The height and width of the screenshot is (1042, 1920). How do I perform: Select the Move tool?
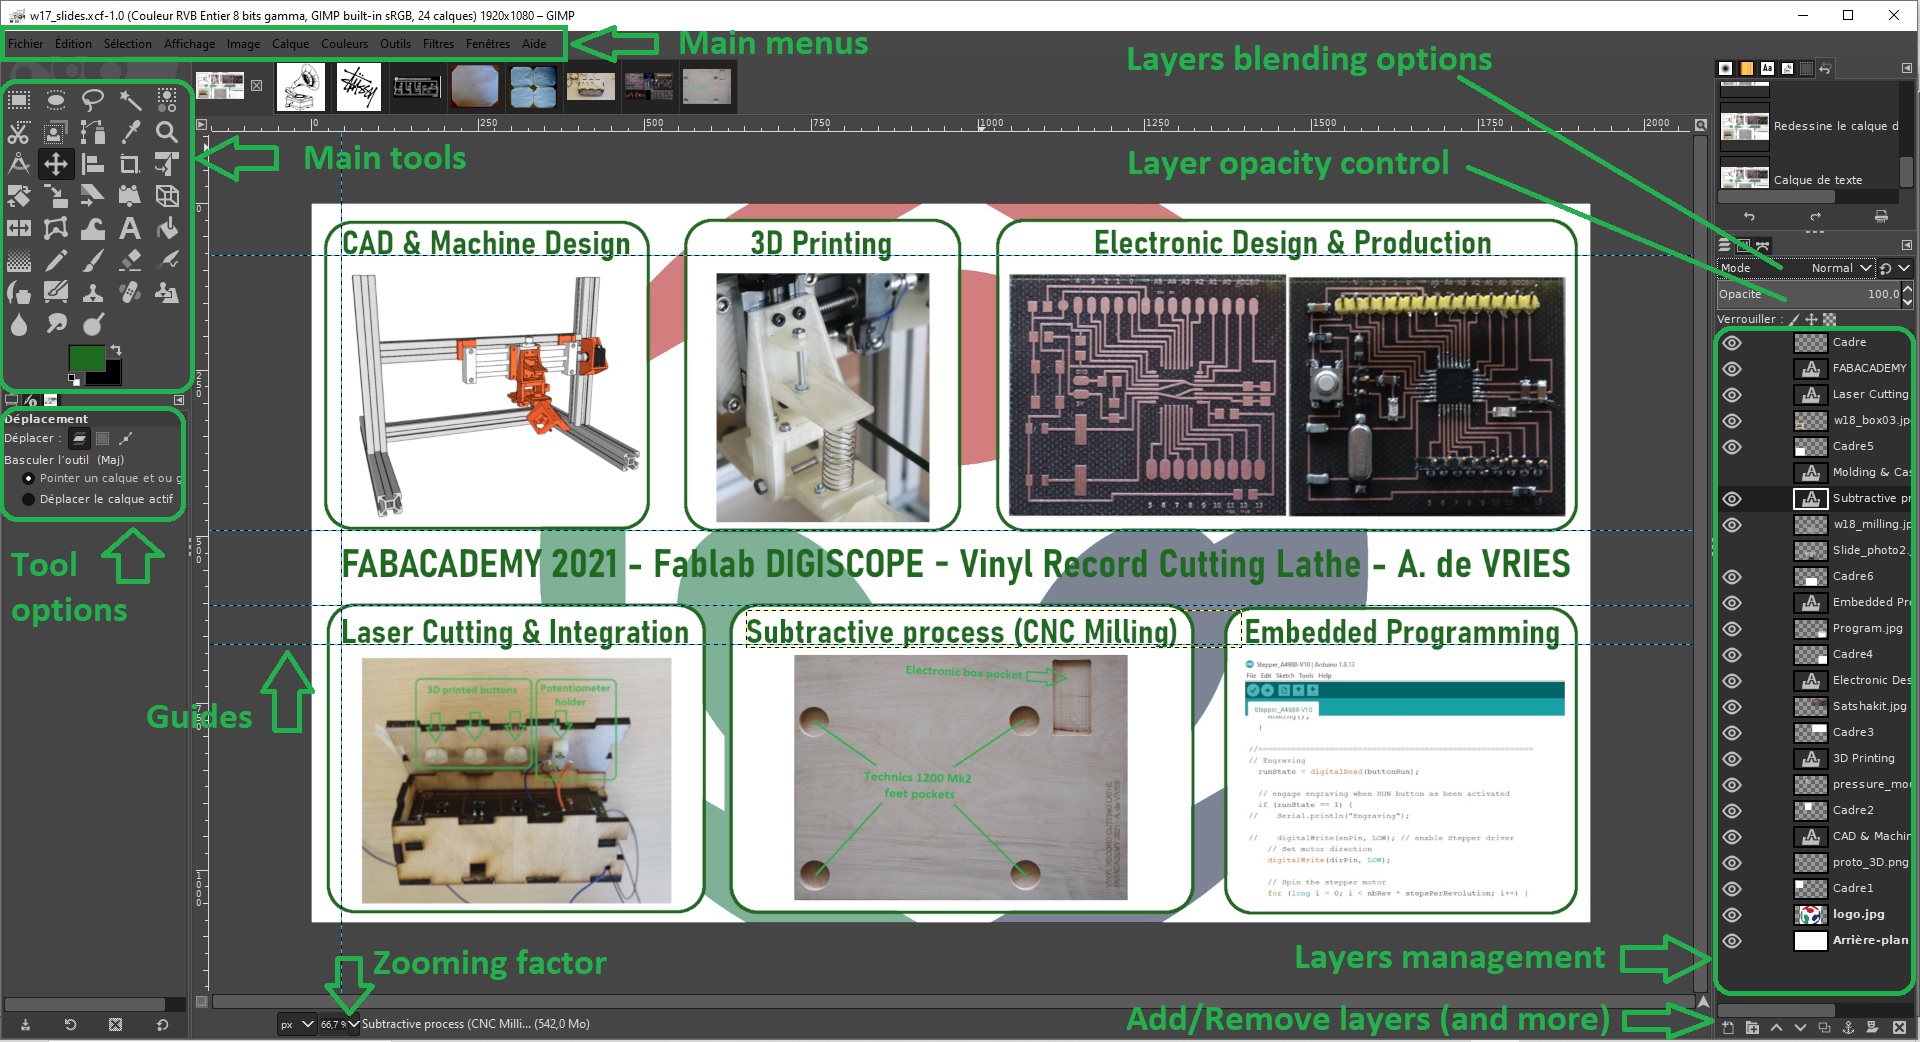[x=56, y=164]
